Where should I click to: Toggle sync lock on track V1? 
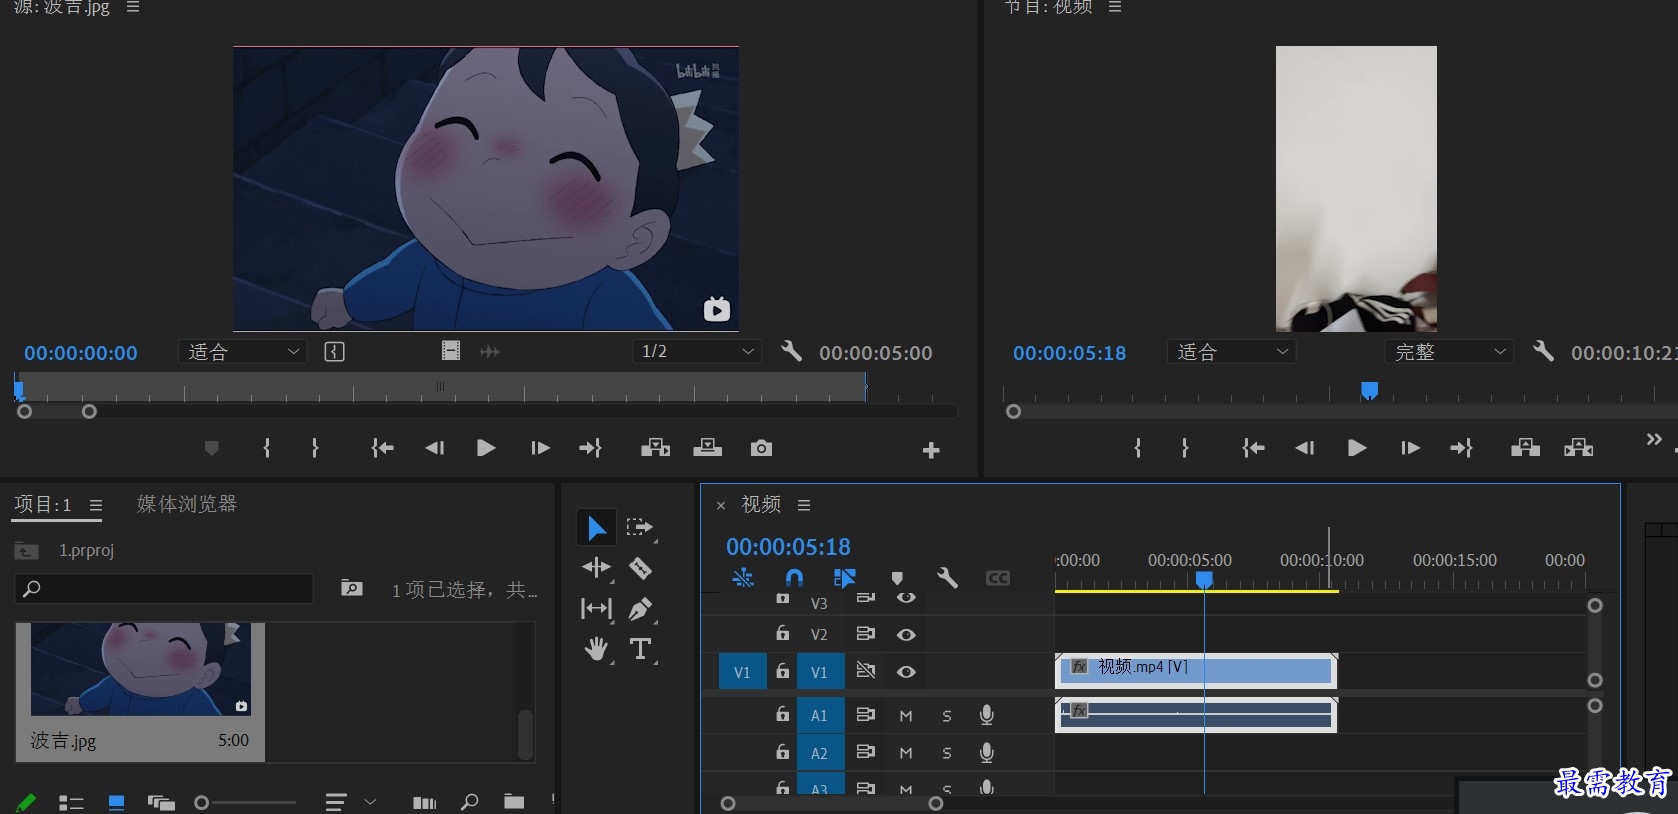(866, 671)
